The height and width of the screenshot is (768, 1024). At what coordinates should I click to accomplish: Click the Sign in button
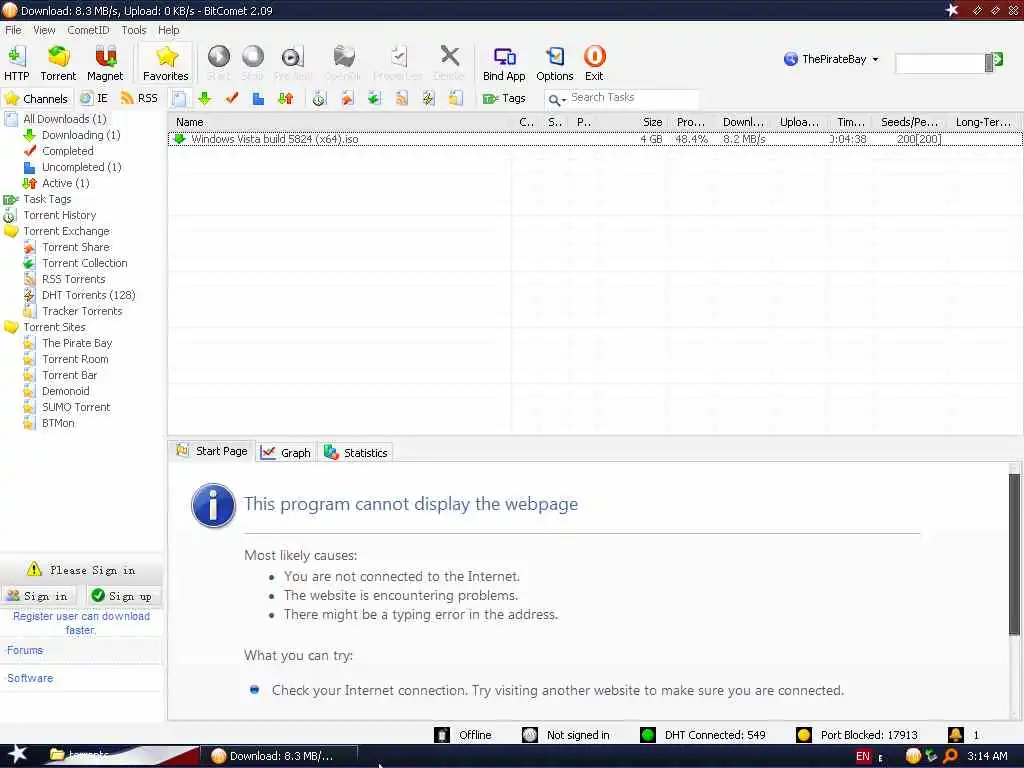point(38,596)
